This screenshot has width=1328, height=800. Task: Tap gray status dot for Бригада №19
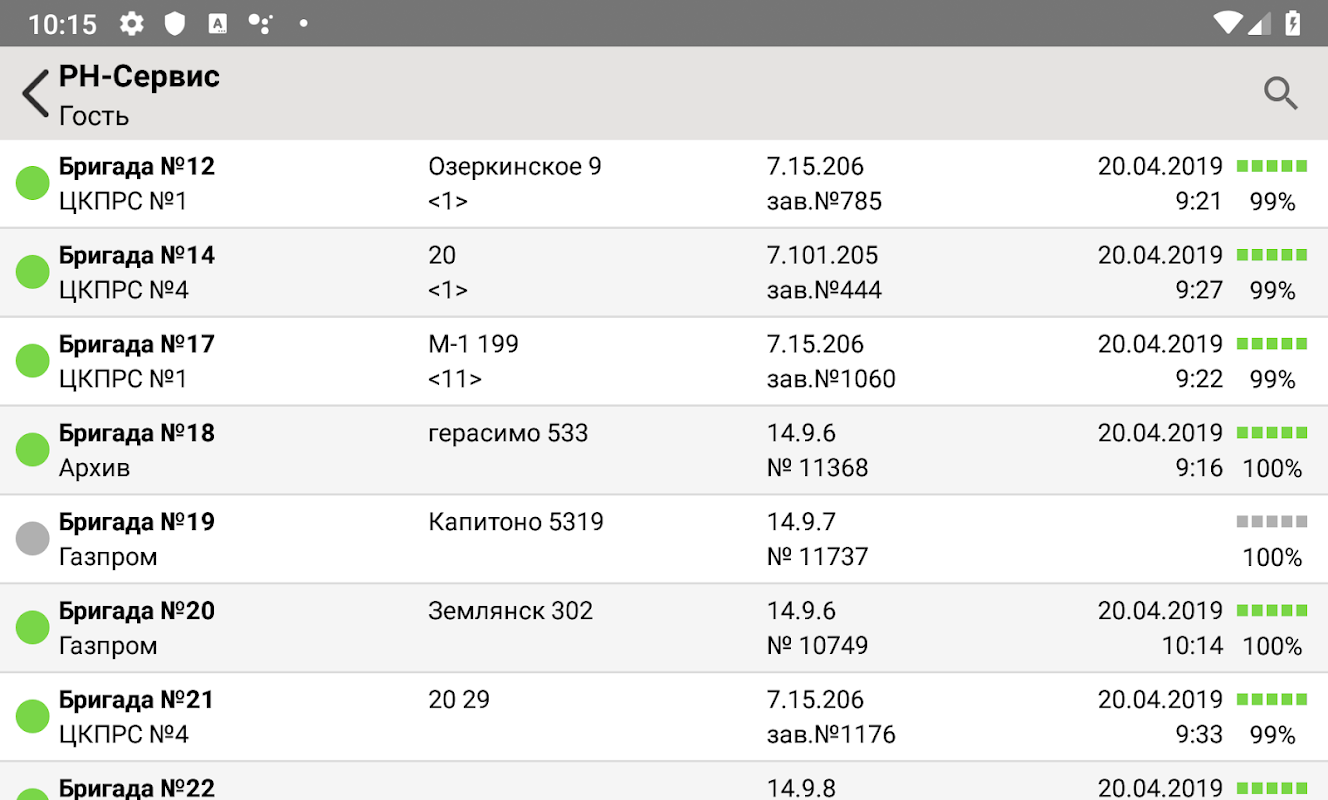click(x=33, y=539)
